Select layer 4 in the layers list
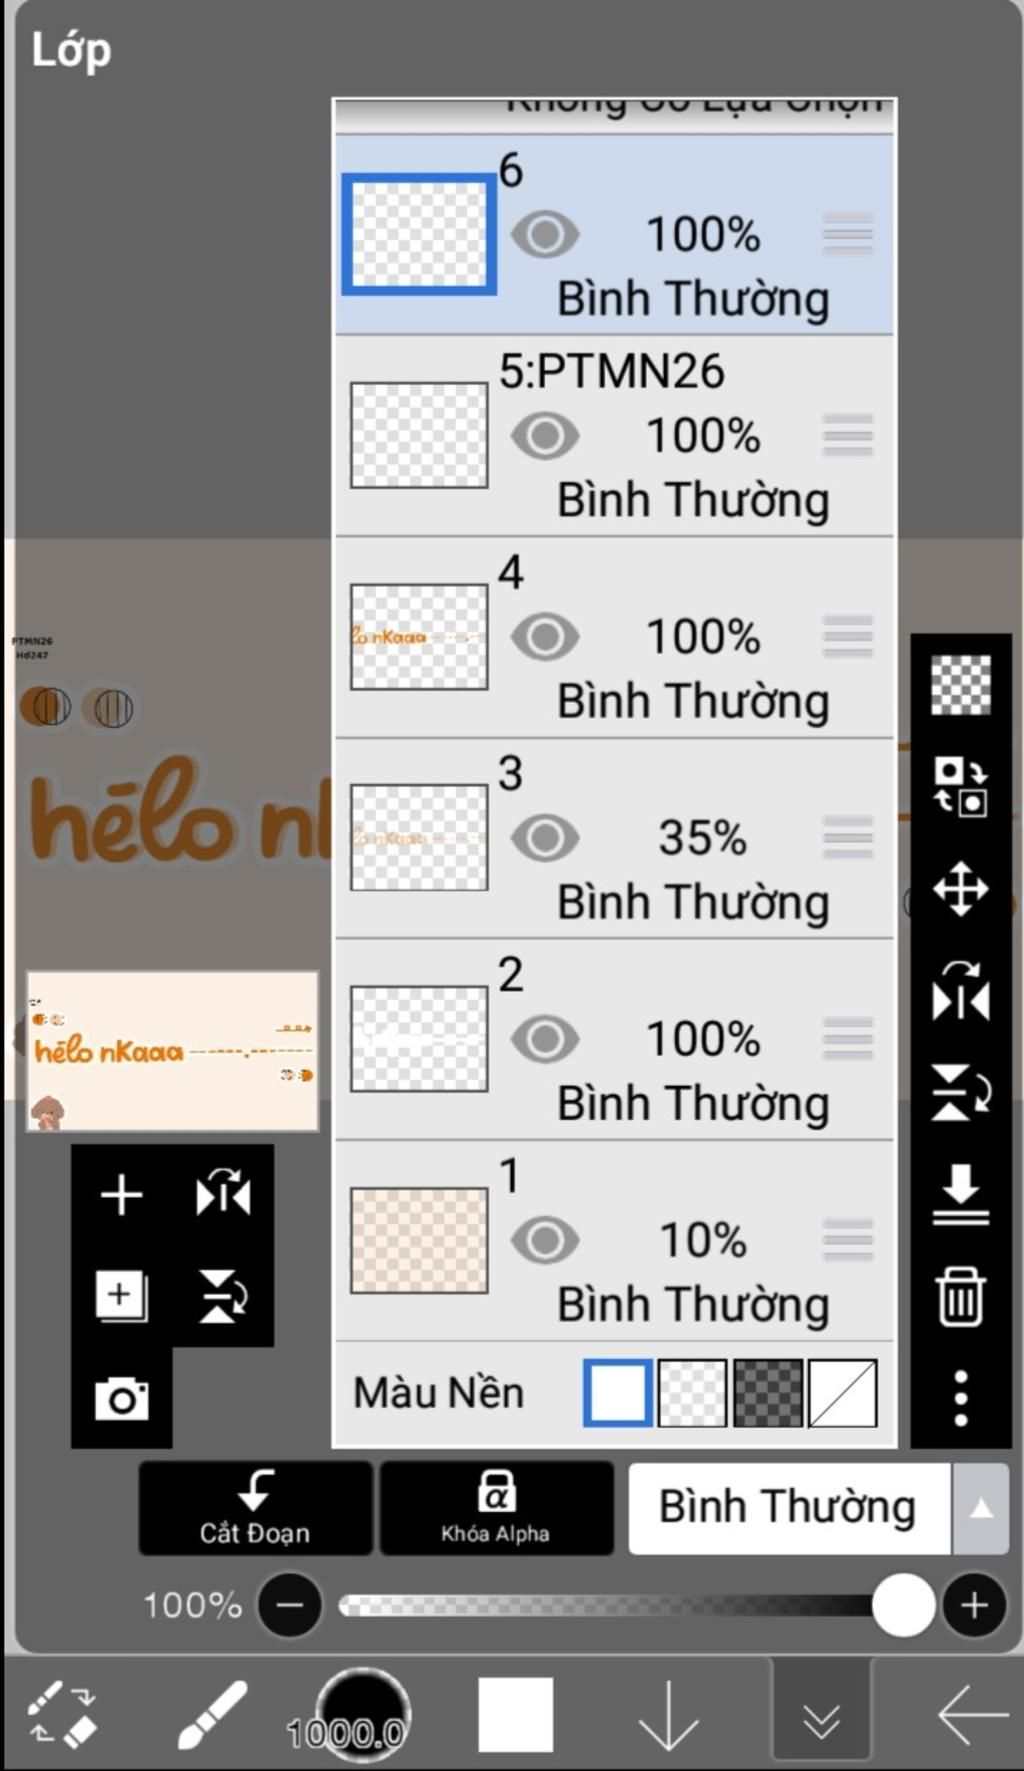The height and width of the screenshot is (1771, 1024). 614,638
